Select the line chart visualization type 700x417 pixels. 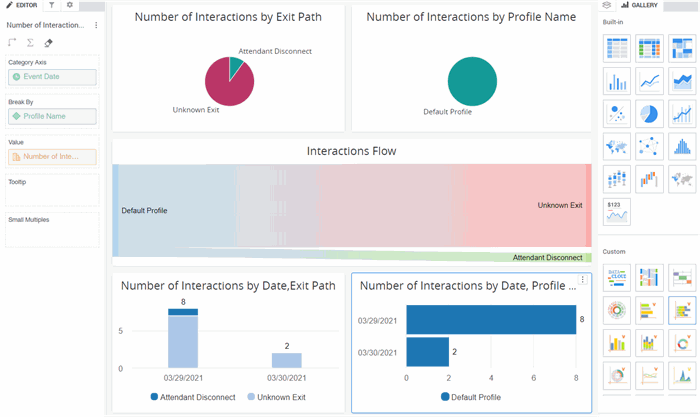[650, 80]
